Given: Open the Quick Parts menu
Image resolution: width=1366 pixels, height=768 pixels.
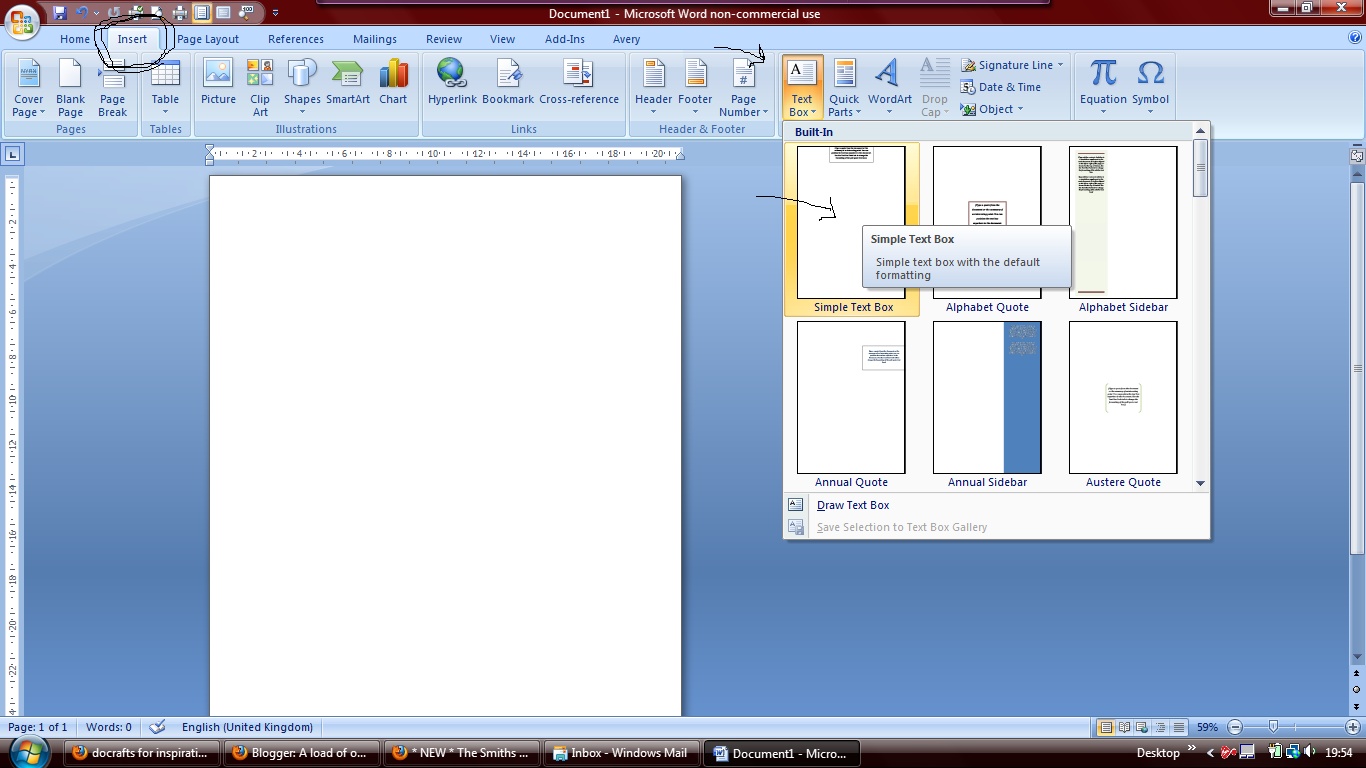Looking at the screenshot, I should tap(844, 88).
